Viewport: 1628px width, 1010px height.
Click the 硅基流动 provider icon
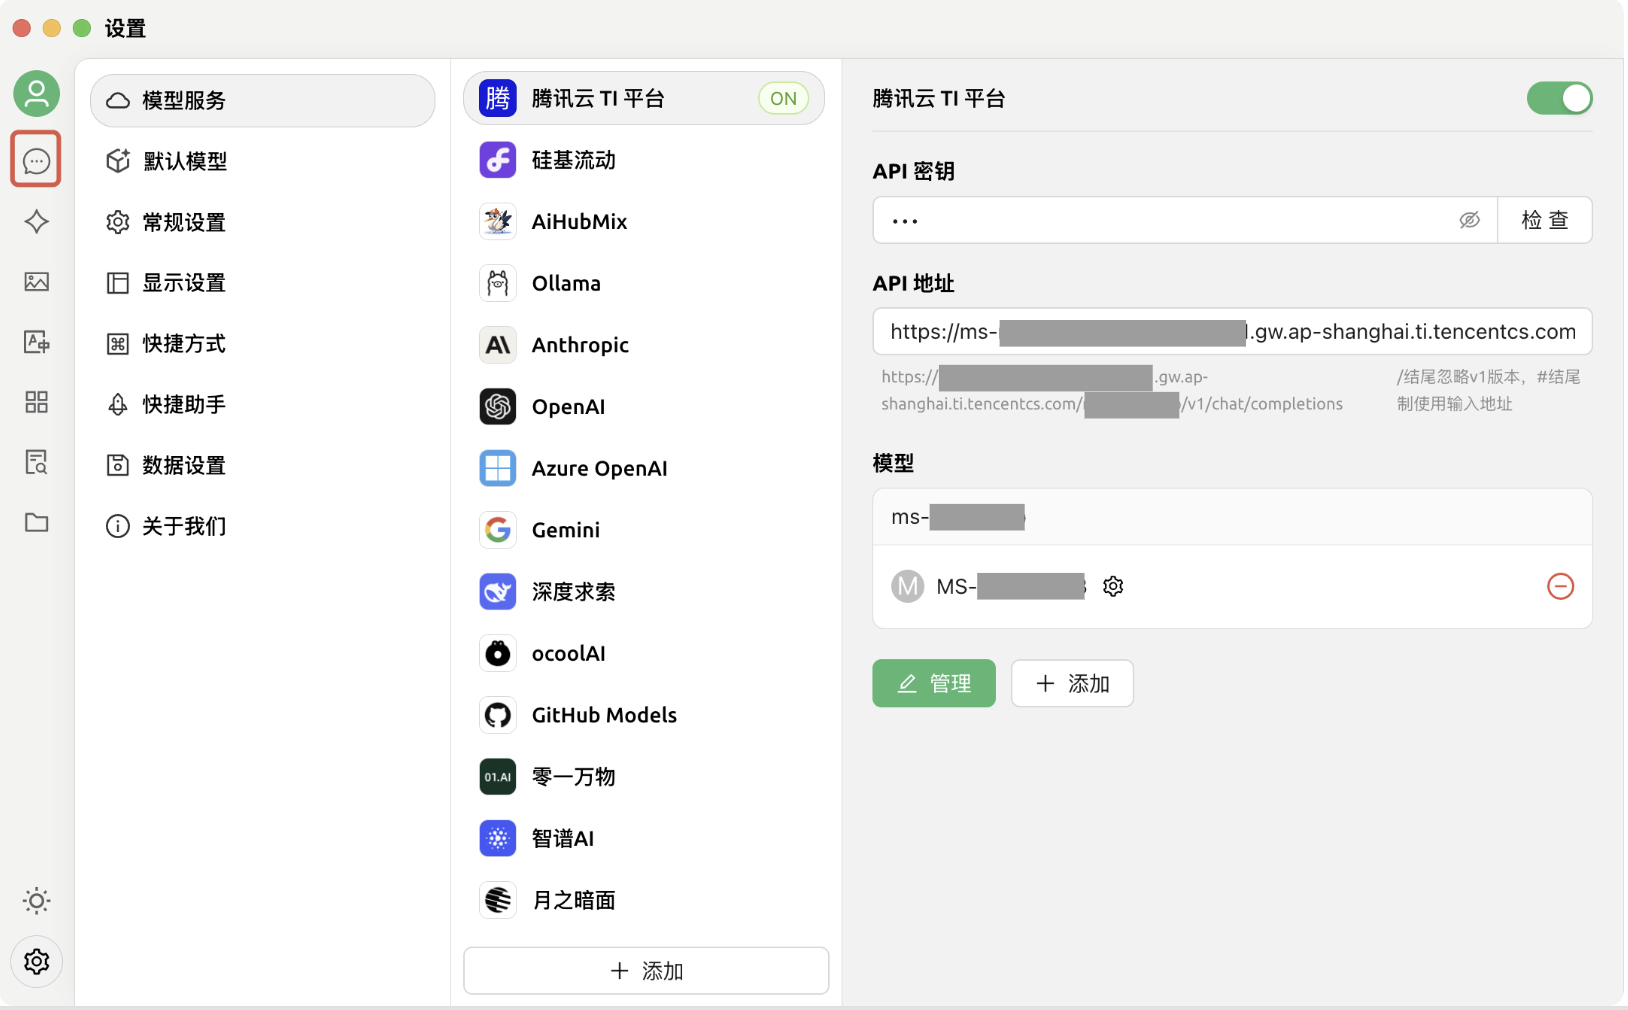tap(498, 160)
